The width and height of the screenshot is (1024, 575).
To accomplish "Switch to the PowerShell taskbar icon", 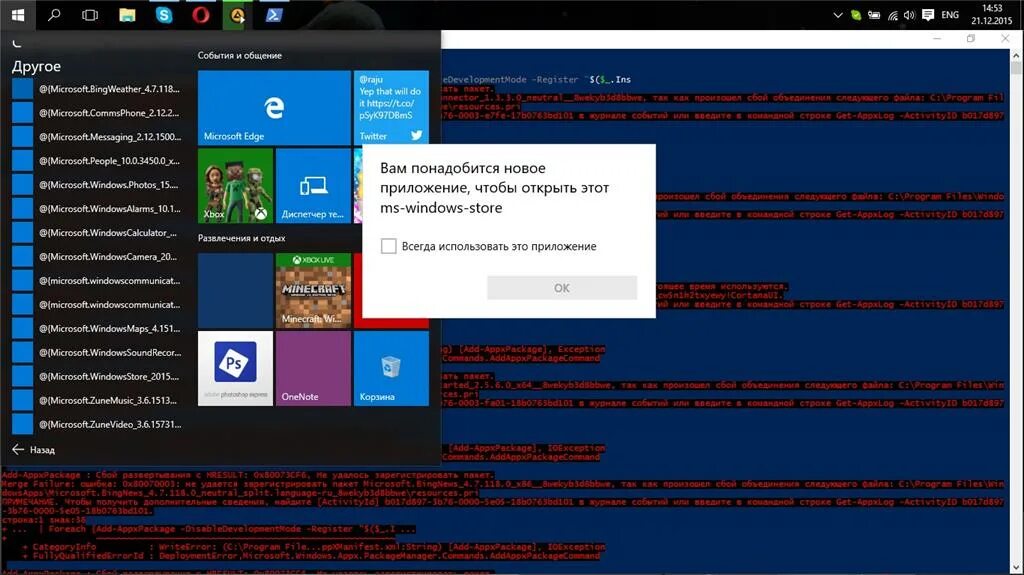I will point(274,14).
